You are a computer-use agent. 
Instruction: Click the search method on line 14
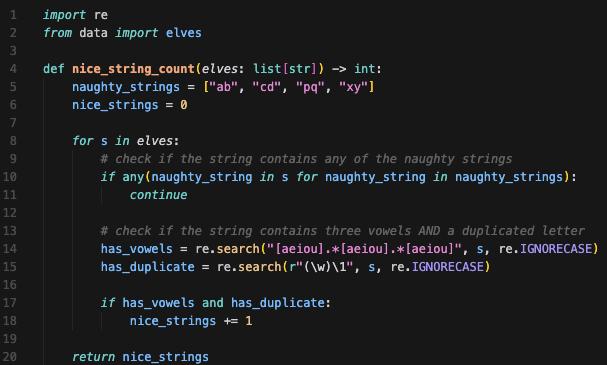coord(238,249)
